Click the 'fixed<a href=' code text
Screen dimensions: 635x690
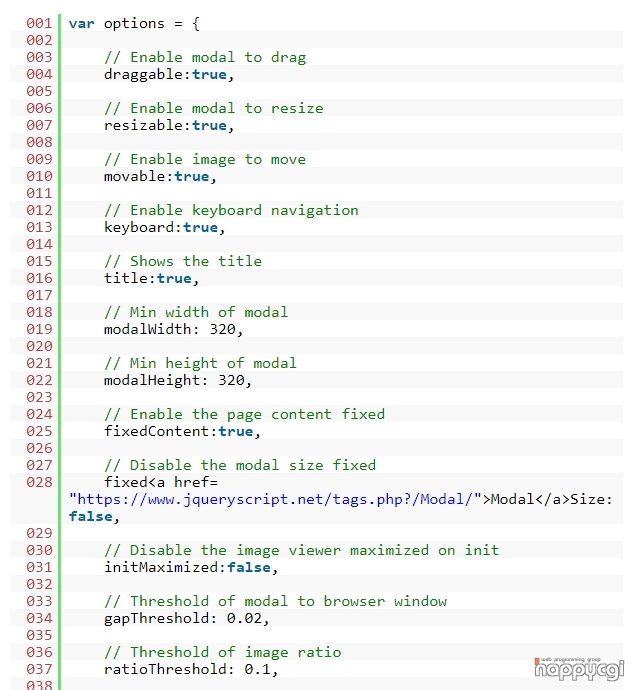(161, 483)
